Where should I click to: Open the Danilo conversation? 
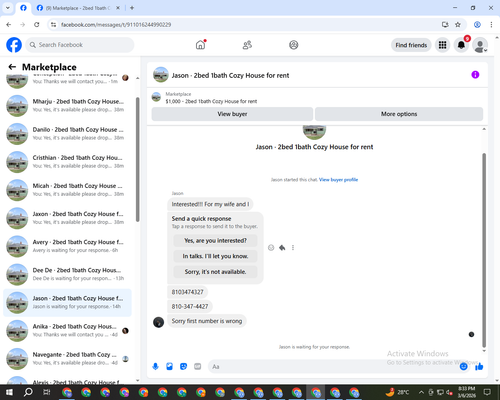click(67, 134)
